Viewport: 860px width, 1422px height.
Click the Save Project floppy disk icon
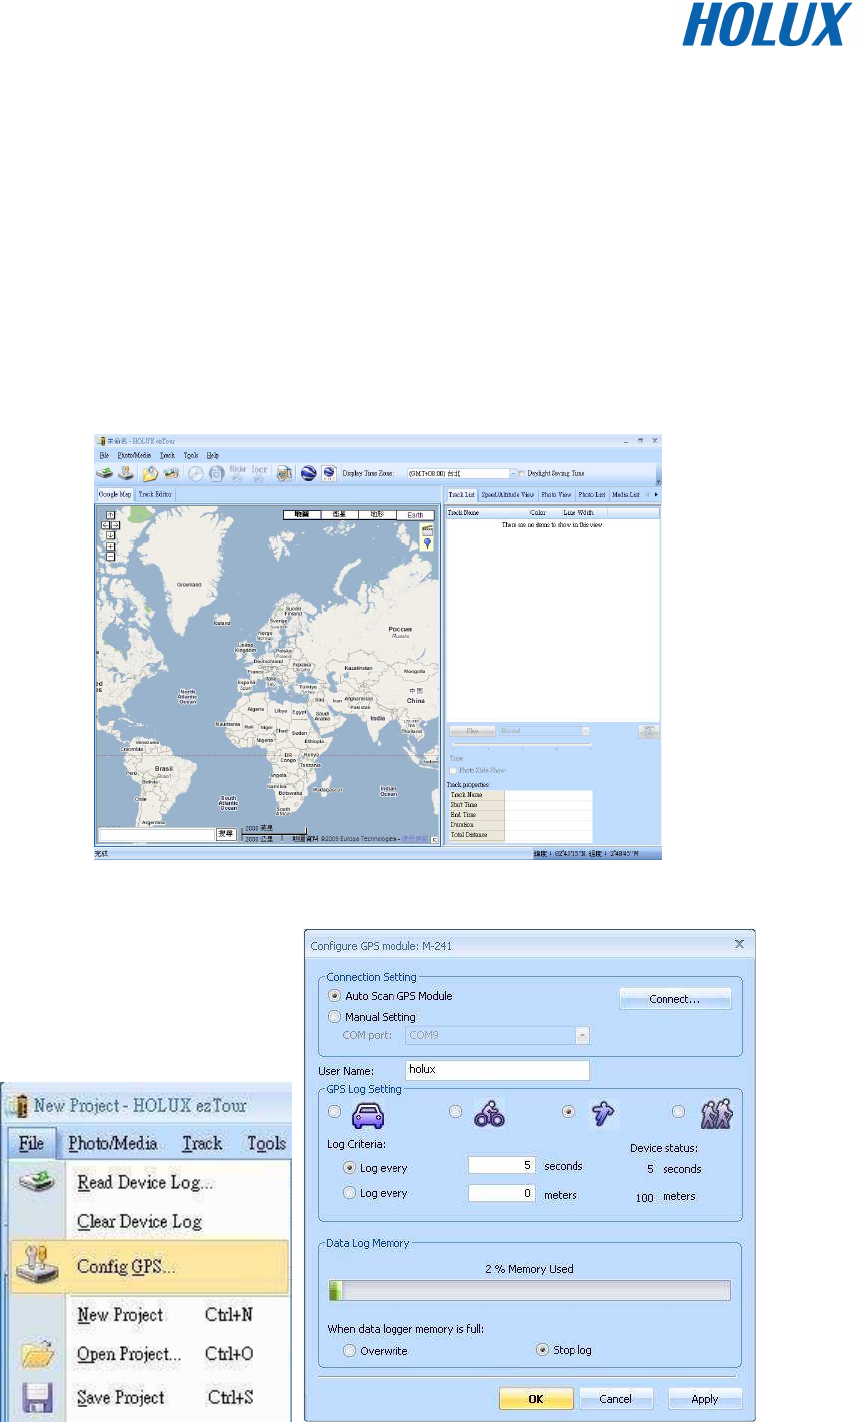tap(35, 1397)
